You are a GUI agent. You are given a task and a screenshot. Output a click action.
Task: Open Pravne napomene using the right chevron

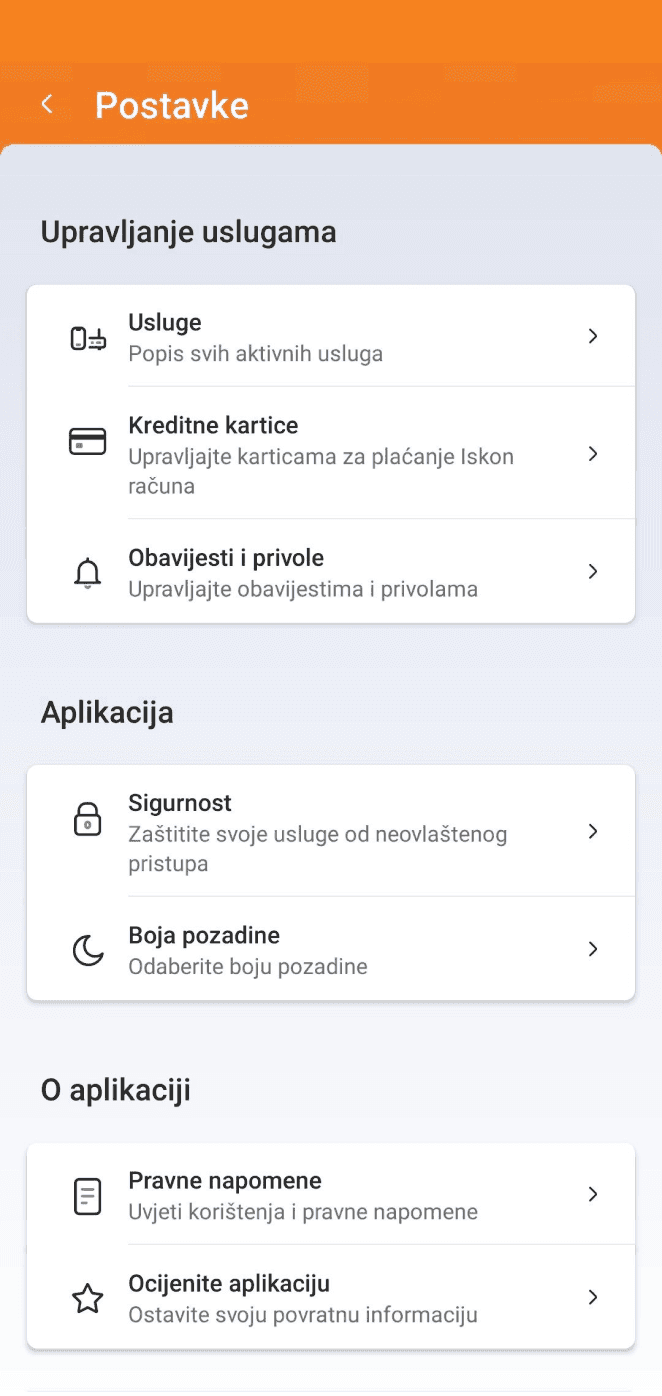593,1194
